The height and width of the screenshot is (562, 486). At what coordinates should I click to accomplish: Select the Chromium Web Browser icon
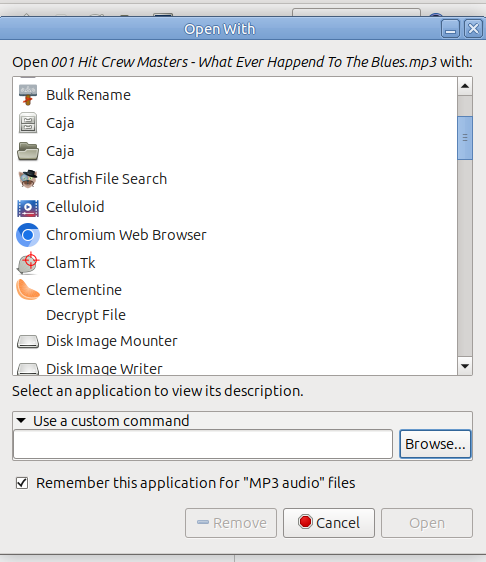28,235
